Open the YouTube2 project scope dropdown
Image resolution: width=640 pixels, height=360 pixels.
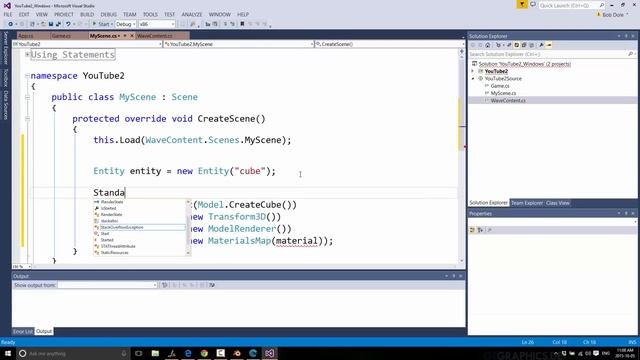[87, 44]
